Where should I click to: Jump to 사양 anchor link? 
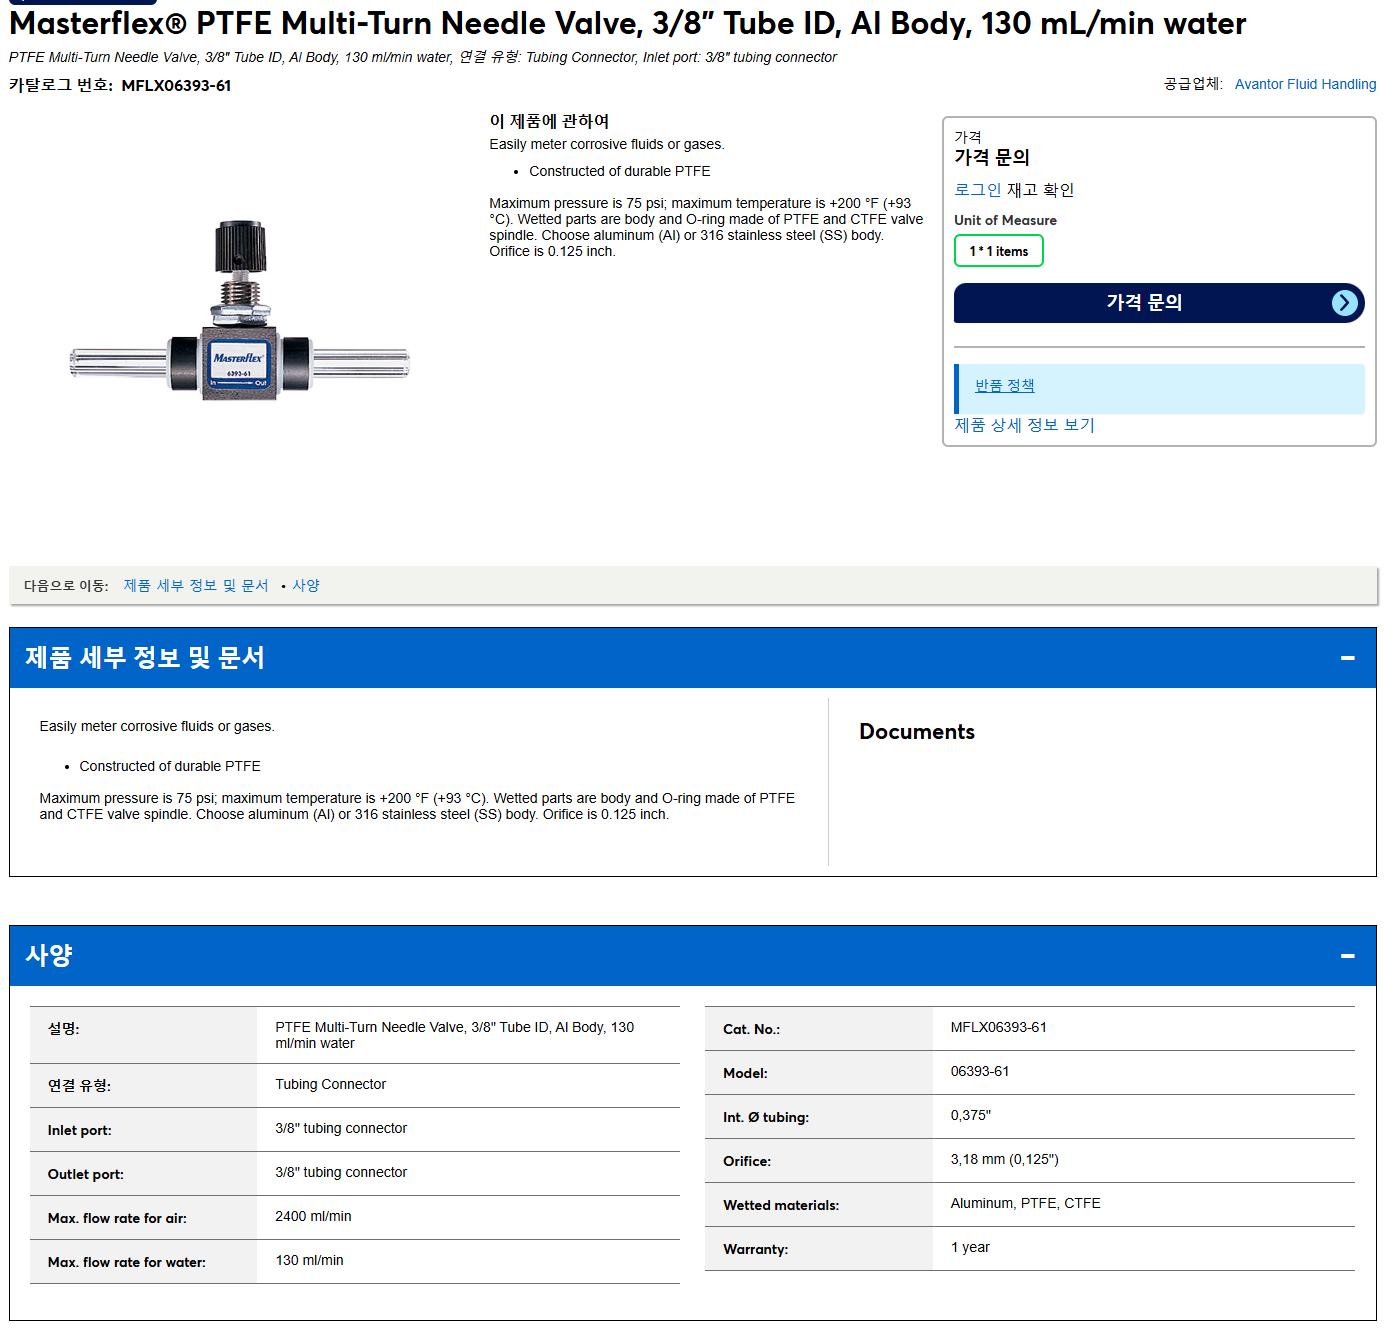pos(306,586)
